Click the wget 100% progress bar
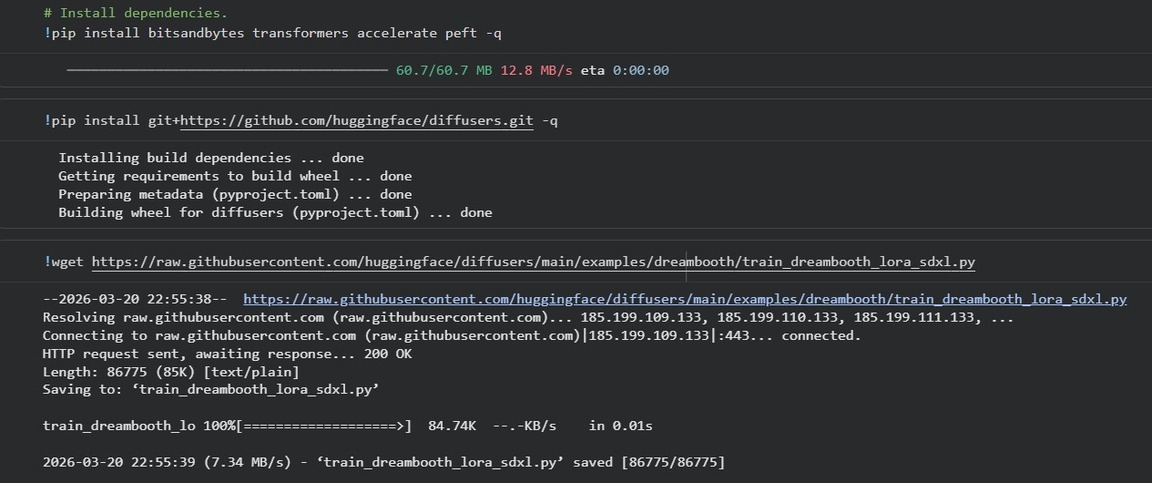Image resolution: width=1152 pixels, height=483 pixels. (324, 426)
